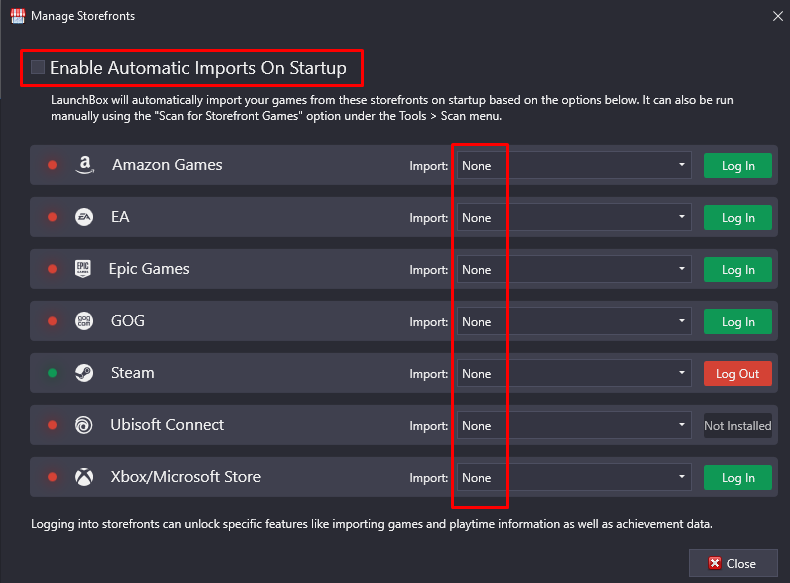This screenshot has width=790, height=583.
Task: Log in to Epic Games
Action: [738, 270]
